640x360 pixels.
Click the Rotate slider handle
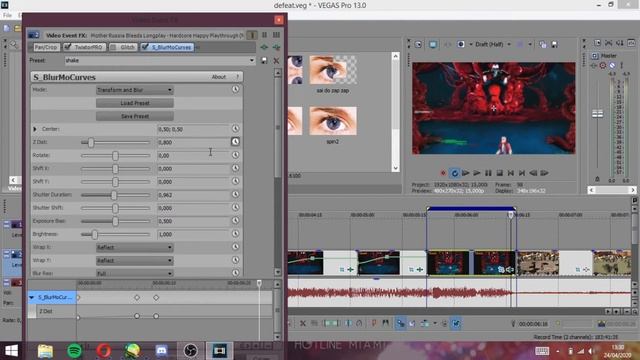click(115, 156)
